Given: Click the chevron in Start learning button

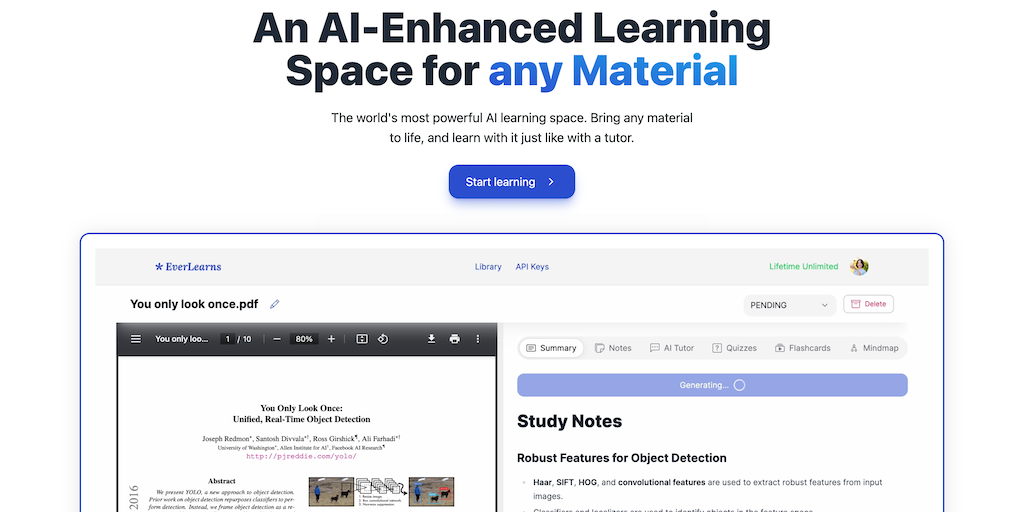Looking at the screenshot, I should pos(551,182).
